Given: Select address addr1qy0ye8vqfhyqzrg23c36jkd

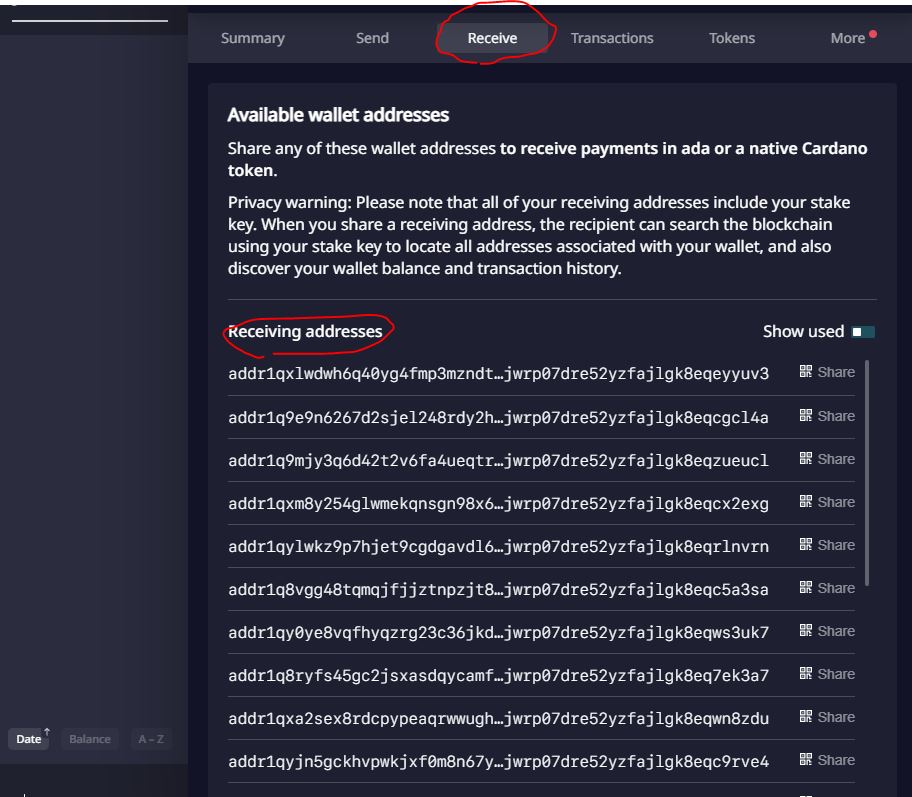Looking at the screenshot, I should coord(498,633).
